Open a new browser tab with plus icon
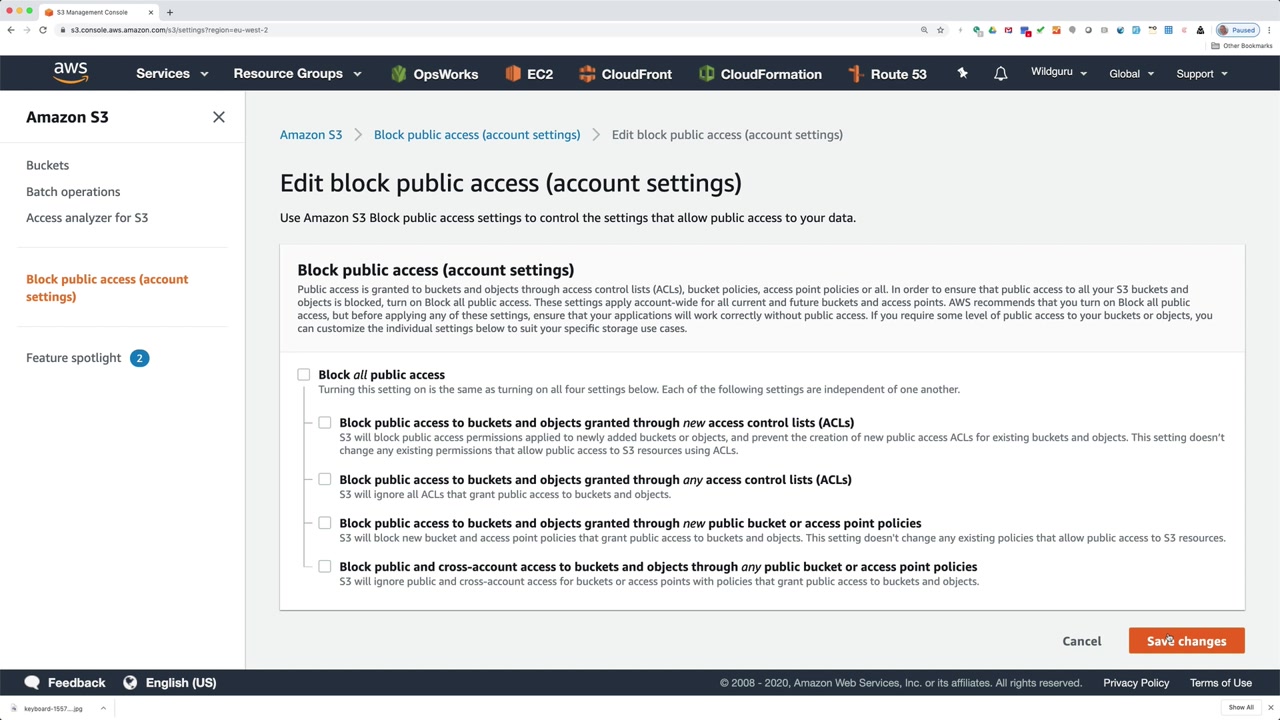The image size is (1280, 720). point(170,12)
